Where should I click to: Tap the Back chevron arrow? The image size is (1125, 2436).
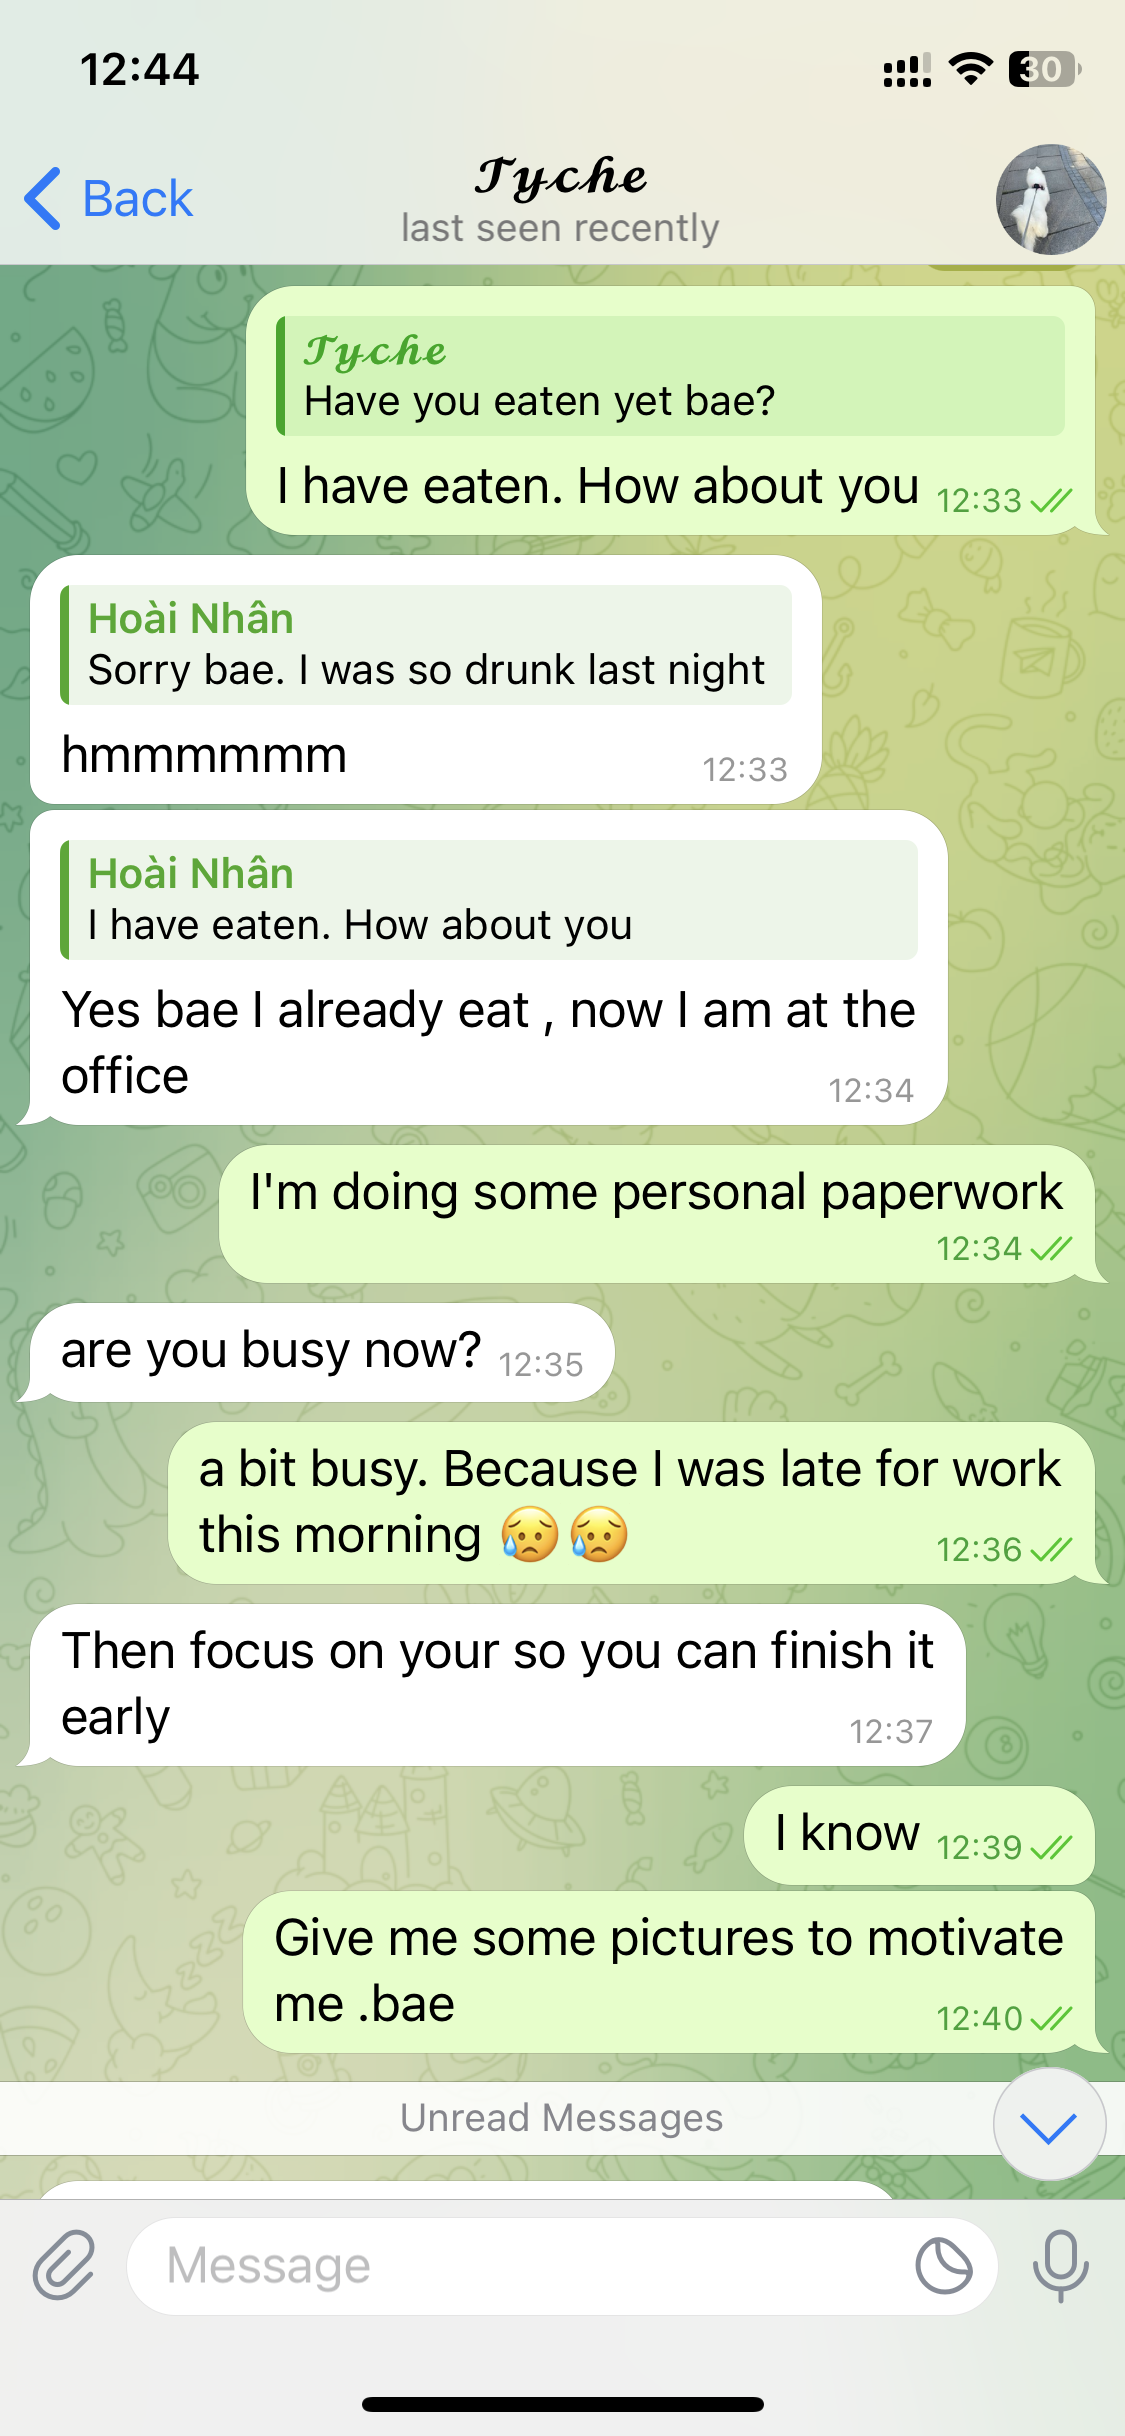[x=42, y=198]
